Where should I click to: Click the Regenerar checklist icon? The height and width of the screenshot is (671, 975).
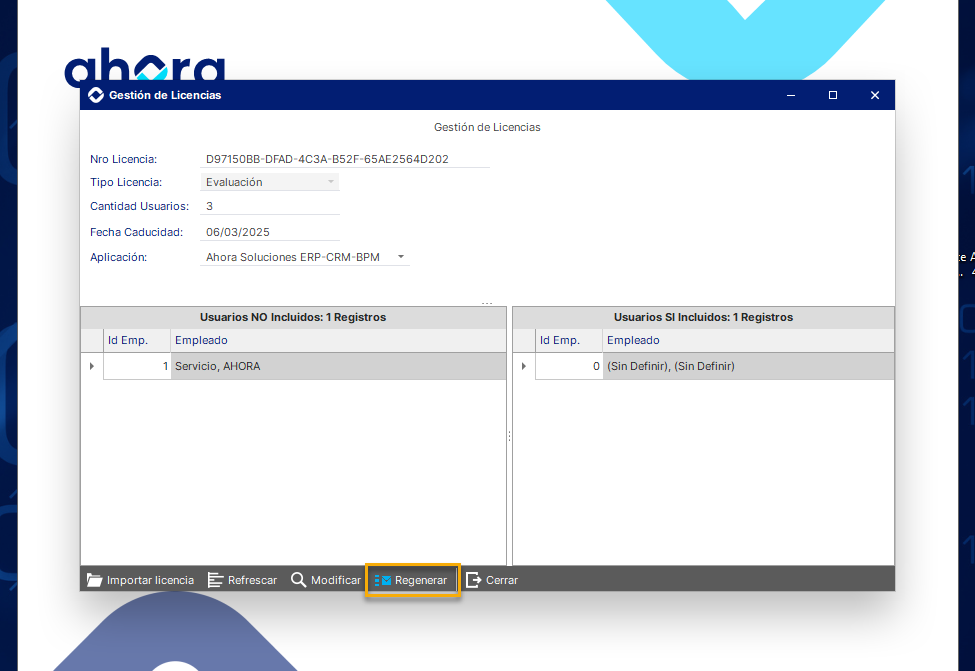pos(382,580)
